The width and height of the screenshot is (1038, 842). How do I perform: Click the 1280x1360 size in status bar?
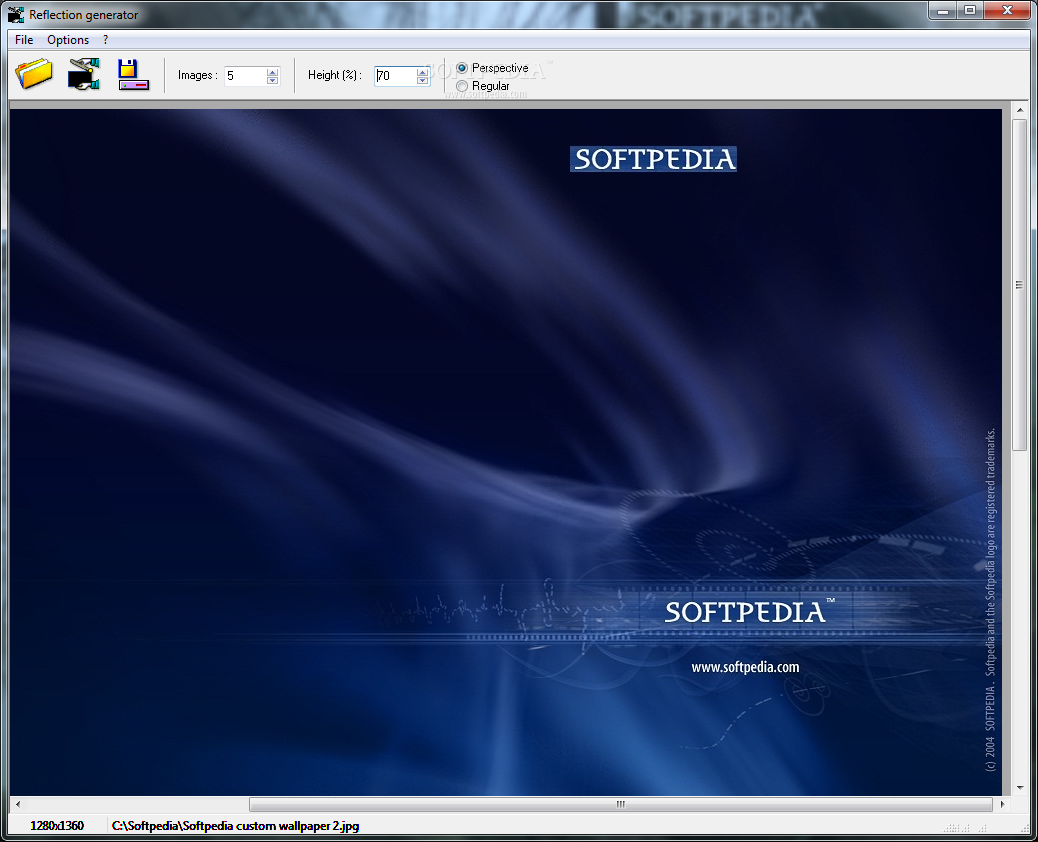click(x=57, y=825)
